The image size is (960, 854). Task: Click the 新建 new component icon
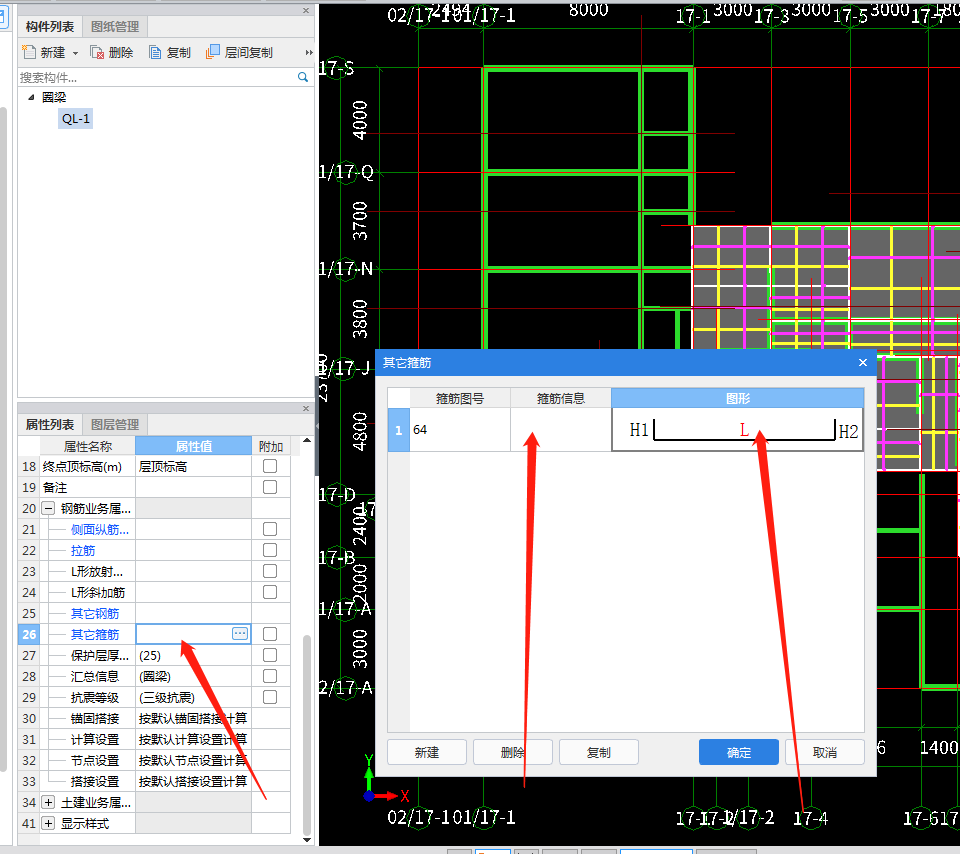29,52
